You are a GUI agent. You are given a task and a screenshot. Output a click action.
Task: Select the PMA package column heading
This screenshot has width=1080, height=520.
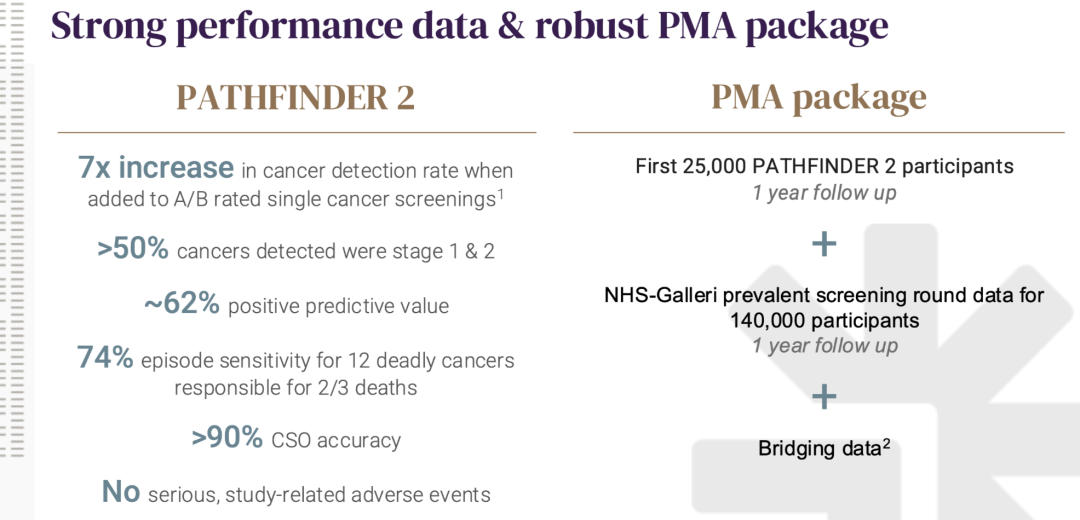pos(819,98)
